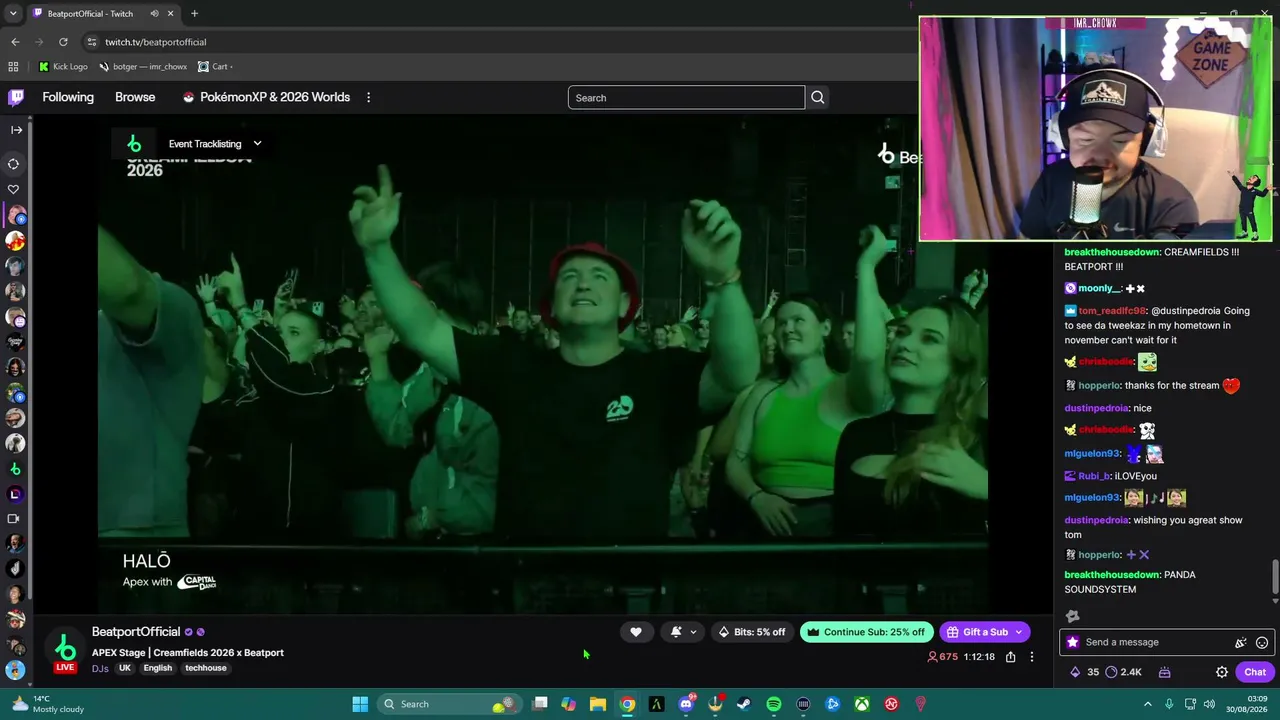
Task: Open the Following tab
Action: (68, 97)
